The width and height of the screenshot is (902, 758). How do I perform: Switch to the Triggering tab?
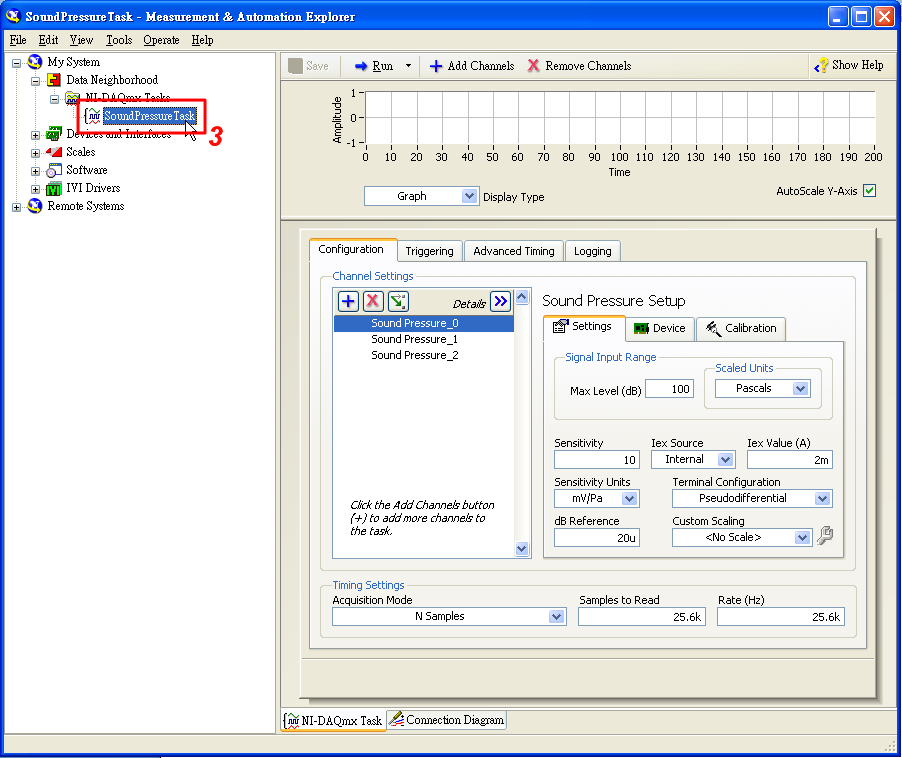pyautogui.click(x=430, y=251)
